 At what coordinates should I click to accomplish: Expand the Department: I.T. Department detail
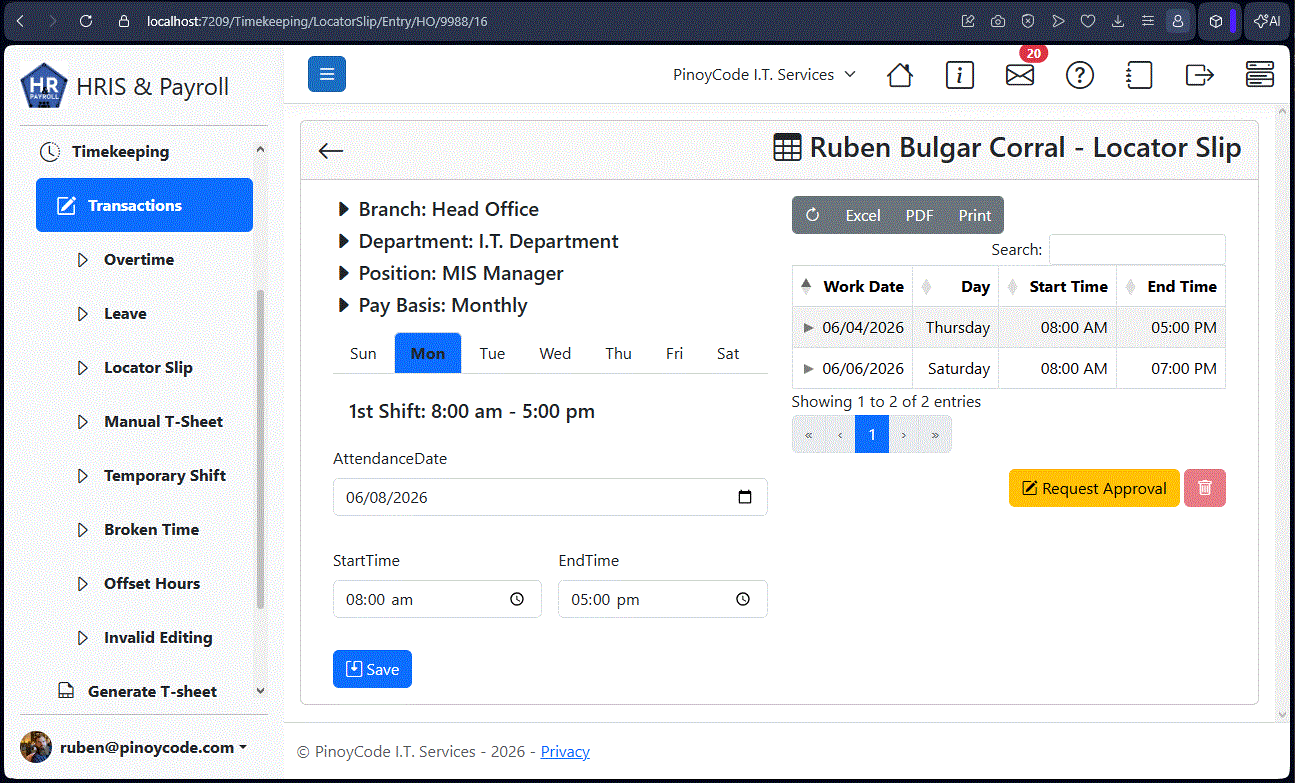pyautogui.click(x=478, y=241)
